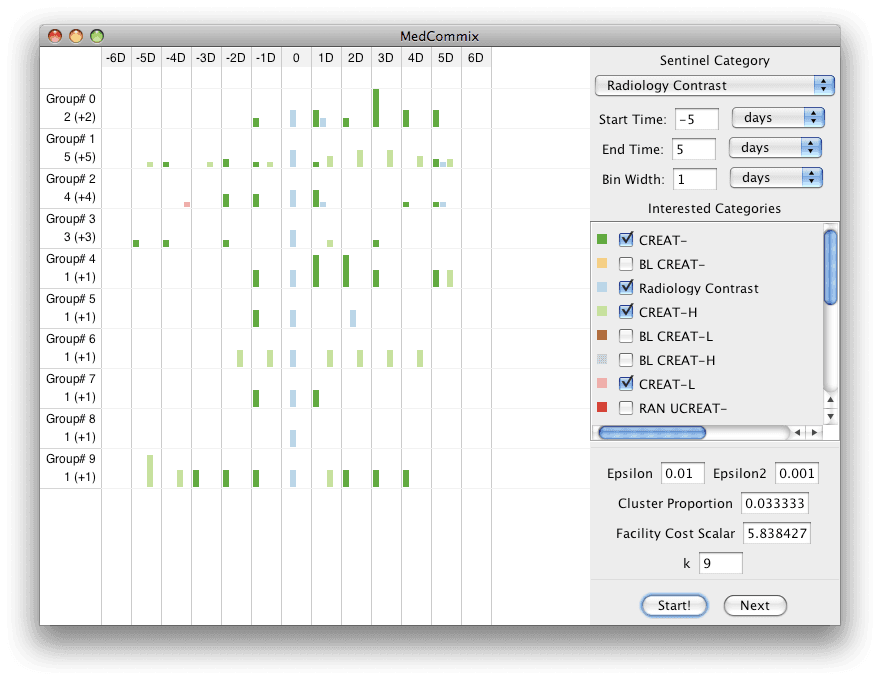The image size is (880, 680).
Task: Open the Sentinel Category dropdown
Action: (713, 85)
